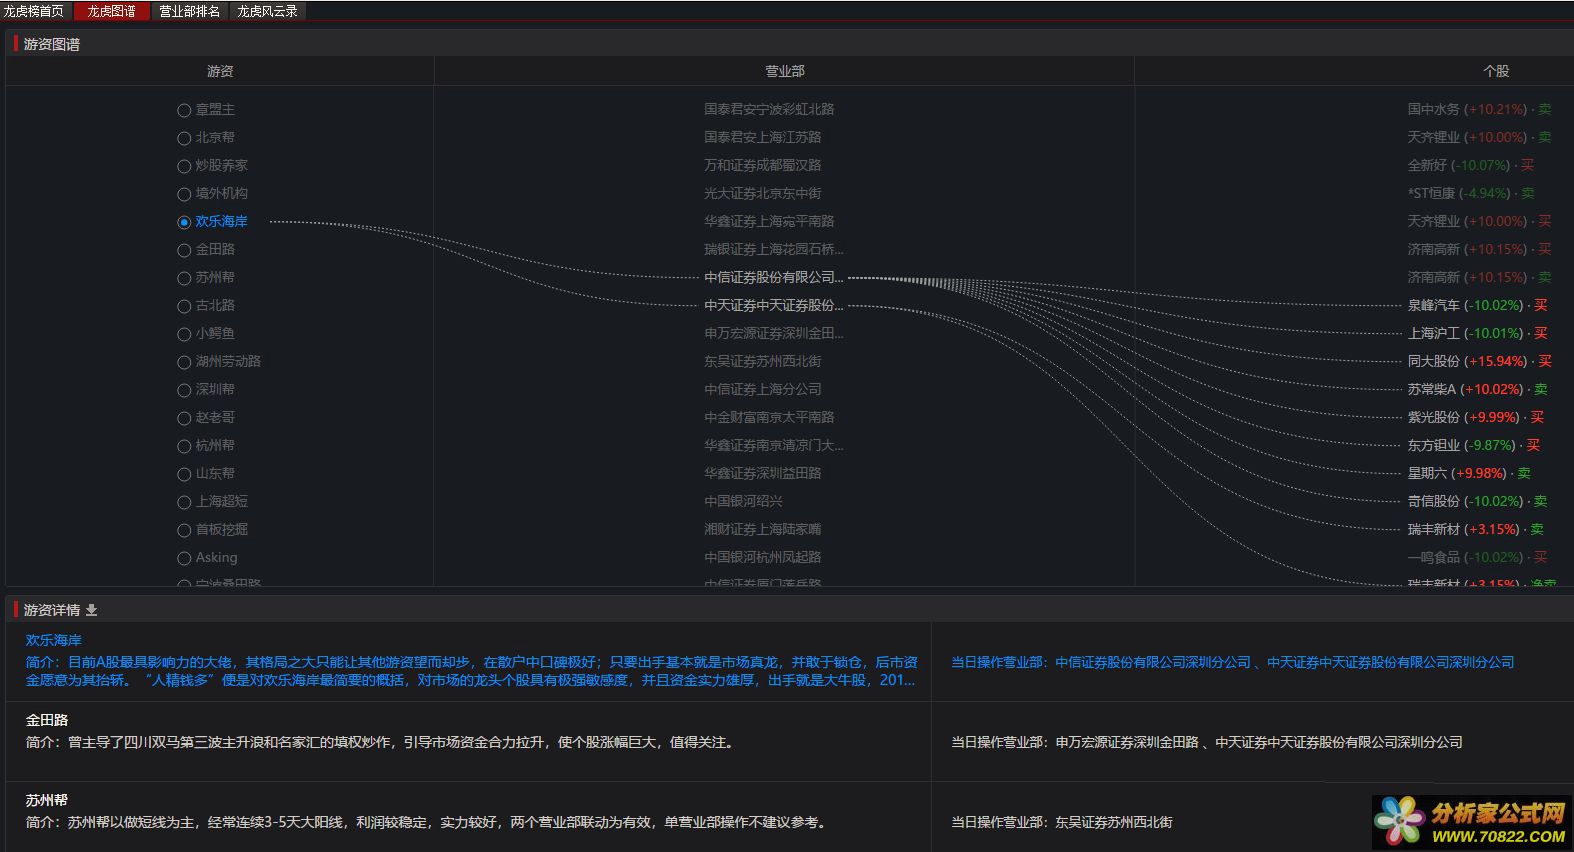This screenshot has width=1574, height=852.
Task: Select the 欢乐海岸 radio button
Action: [x=184, y=222]
